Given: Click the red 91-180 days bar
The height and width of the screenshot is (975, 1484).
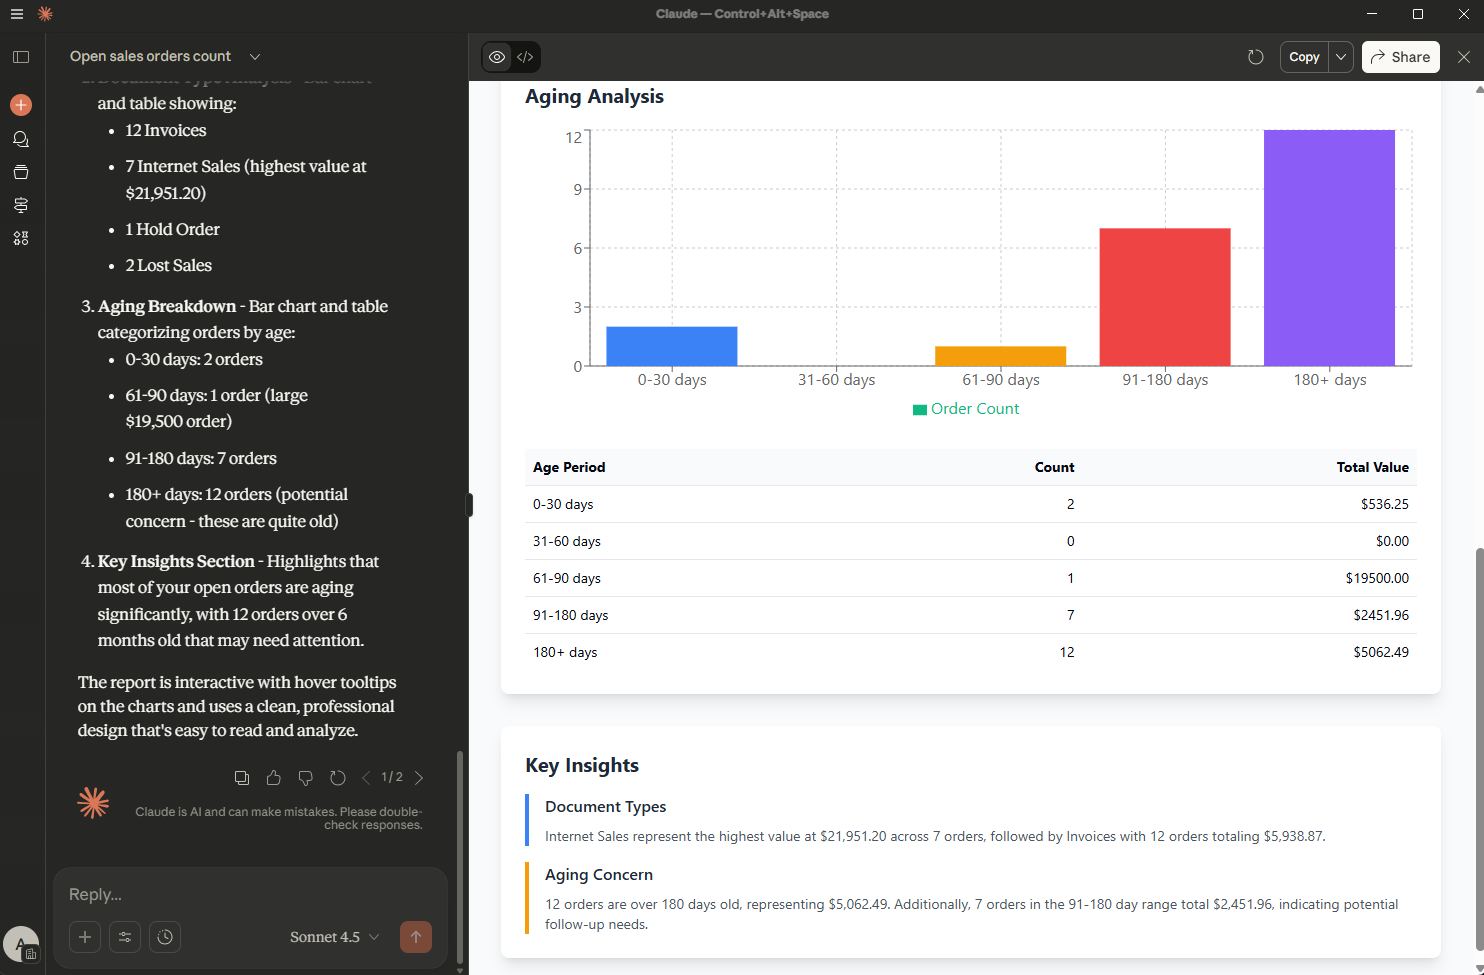Looking at the screenshot, I should [x=1165, y=297].
